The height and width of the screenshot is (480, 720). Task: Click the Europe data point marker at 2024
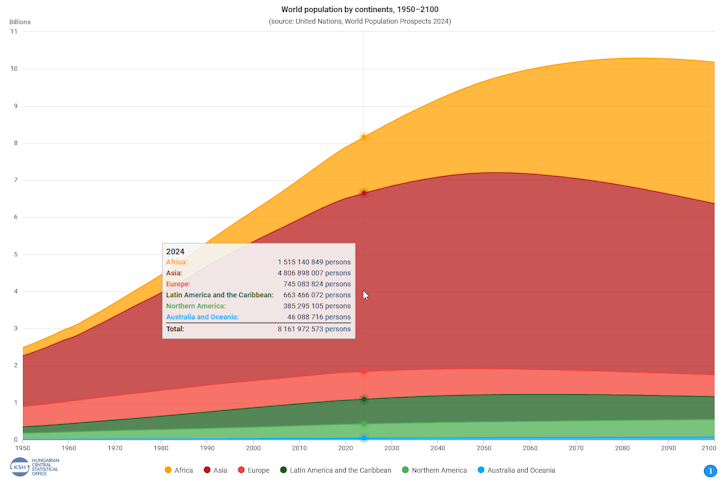tap(364, 372)
